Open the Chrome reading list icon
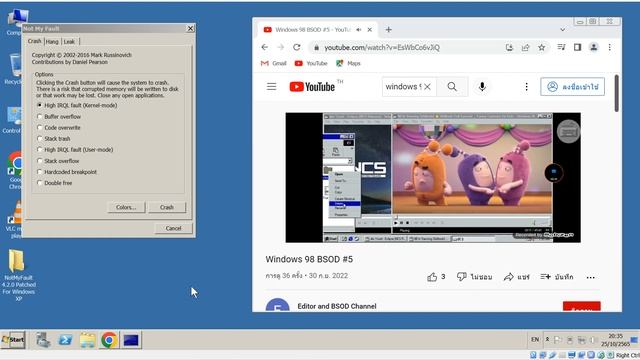Viewport: 640px width, 360px height. [562, 47]
